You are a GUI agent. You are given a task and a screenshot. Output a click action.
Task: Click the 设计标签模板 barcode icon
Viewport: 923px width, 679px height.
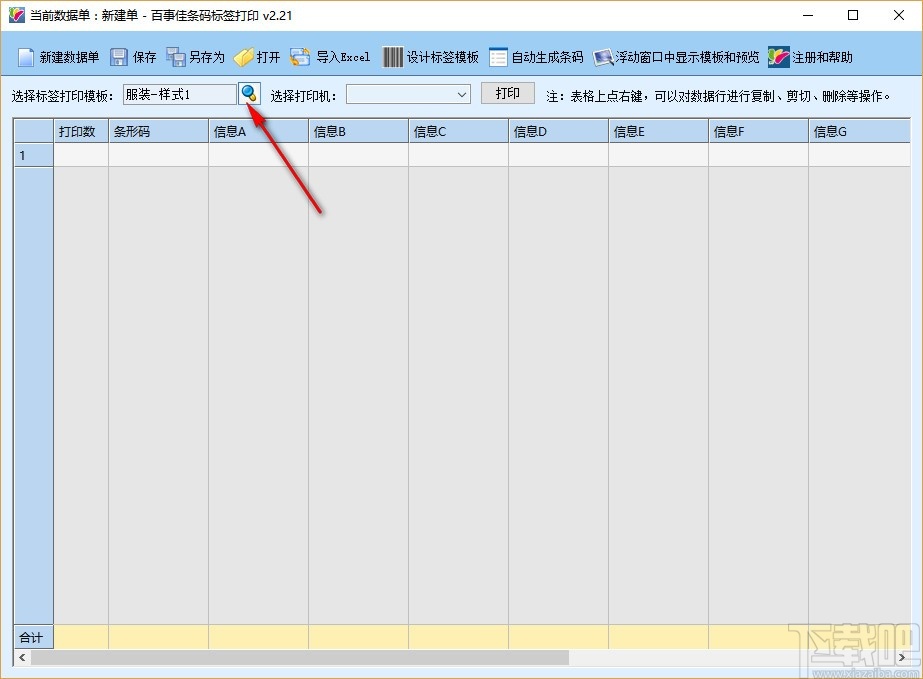393,57
